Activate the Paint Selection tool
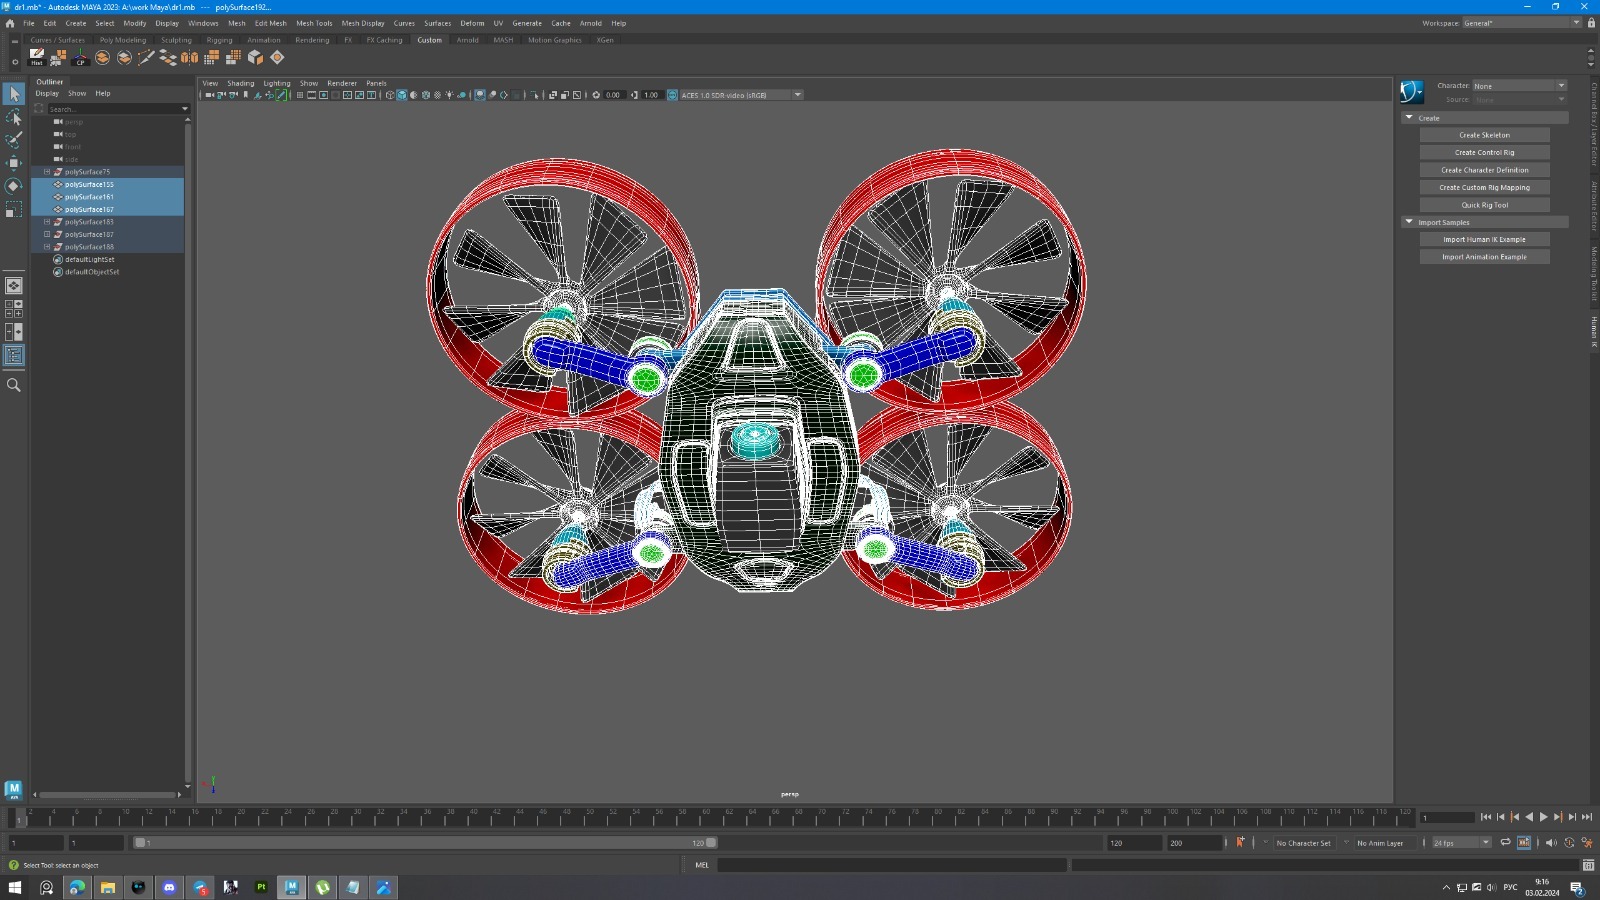Image resolution: width=1600 pixels, height=900 pixels. click(14, 140)
